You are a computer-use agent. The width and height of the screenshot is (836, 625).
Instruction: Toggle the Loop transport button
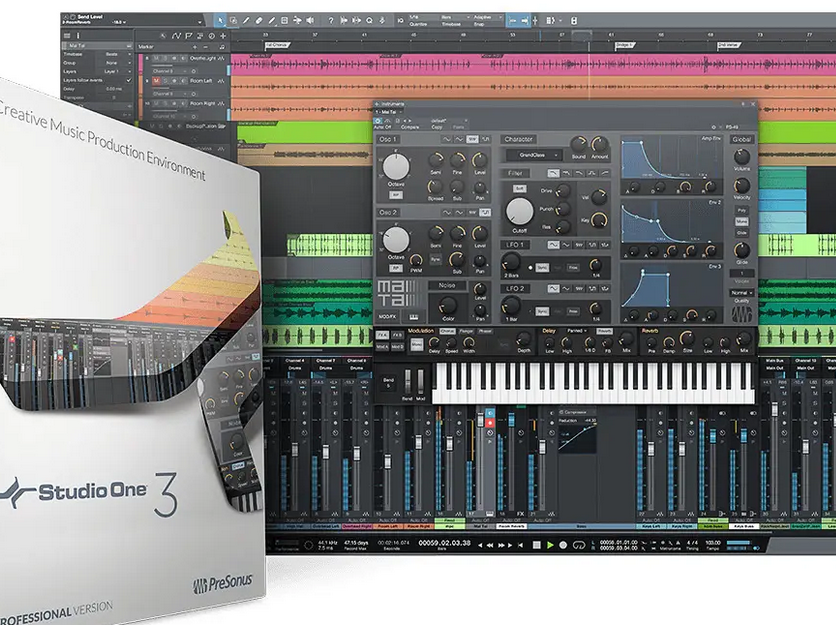pos(578,545)
